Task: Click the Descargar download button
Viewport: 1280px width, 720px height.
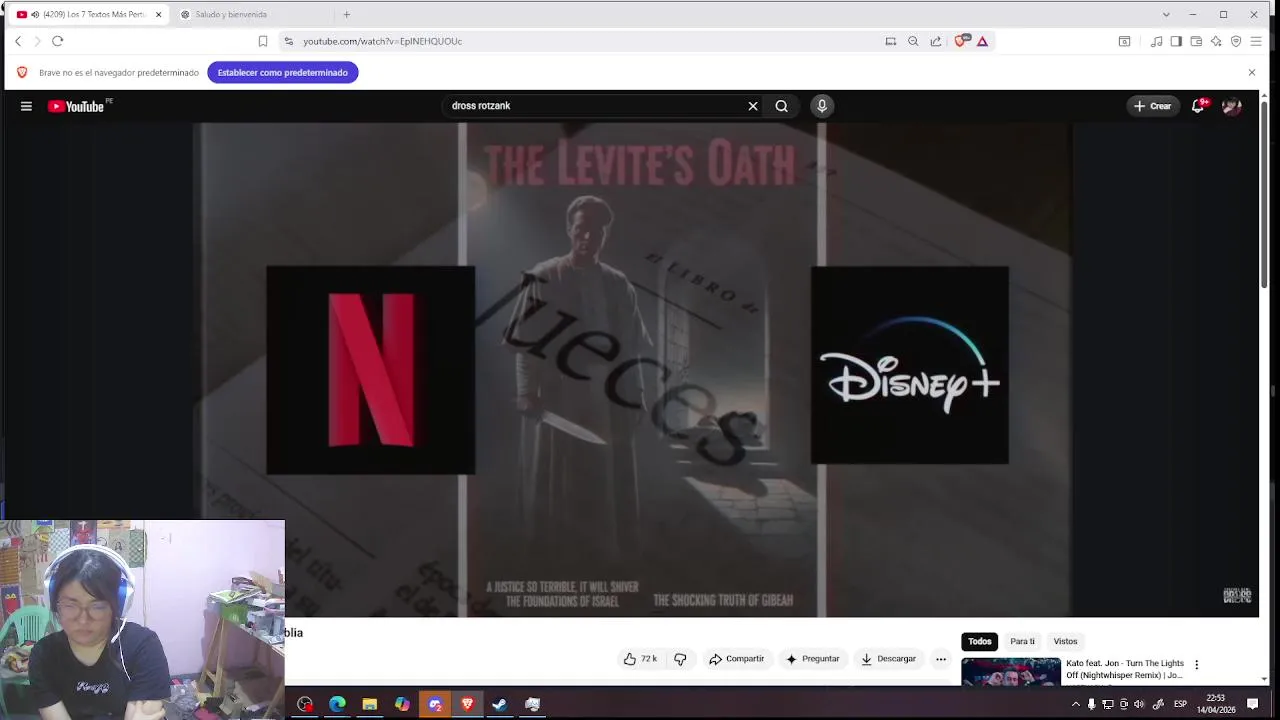Action: (888, 659)
